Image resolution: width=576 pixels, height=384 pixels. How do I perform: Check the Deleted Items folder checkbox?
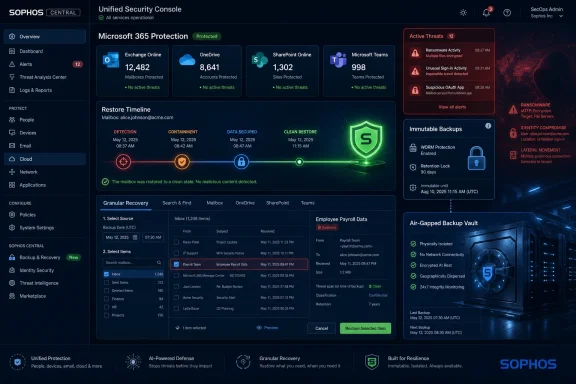tap(106, 291)
